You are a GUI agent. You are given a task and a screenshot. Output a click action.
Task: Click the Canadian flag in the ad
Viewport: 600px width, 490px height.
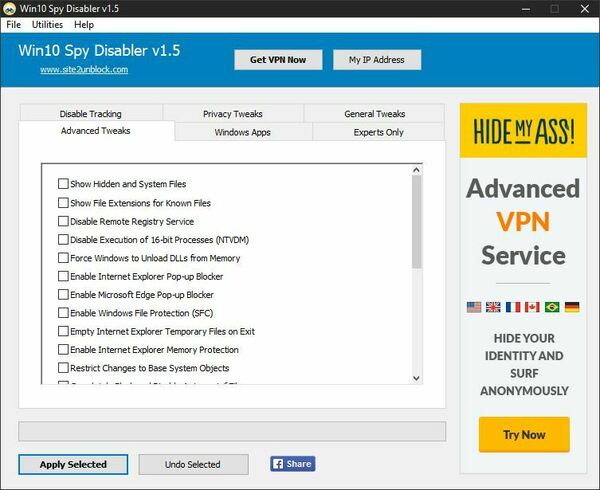pos(532,307)
